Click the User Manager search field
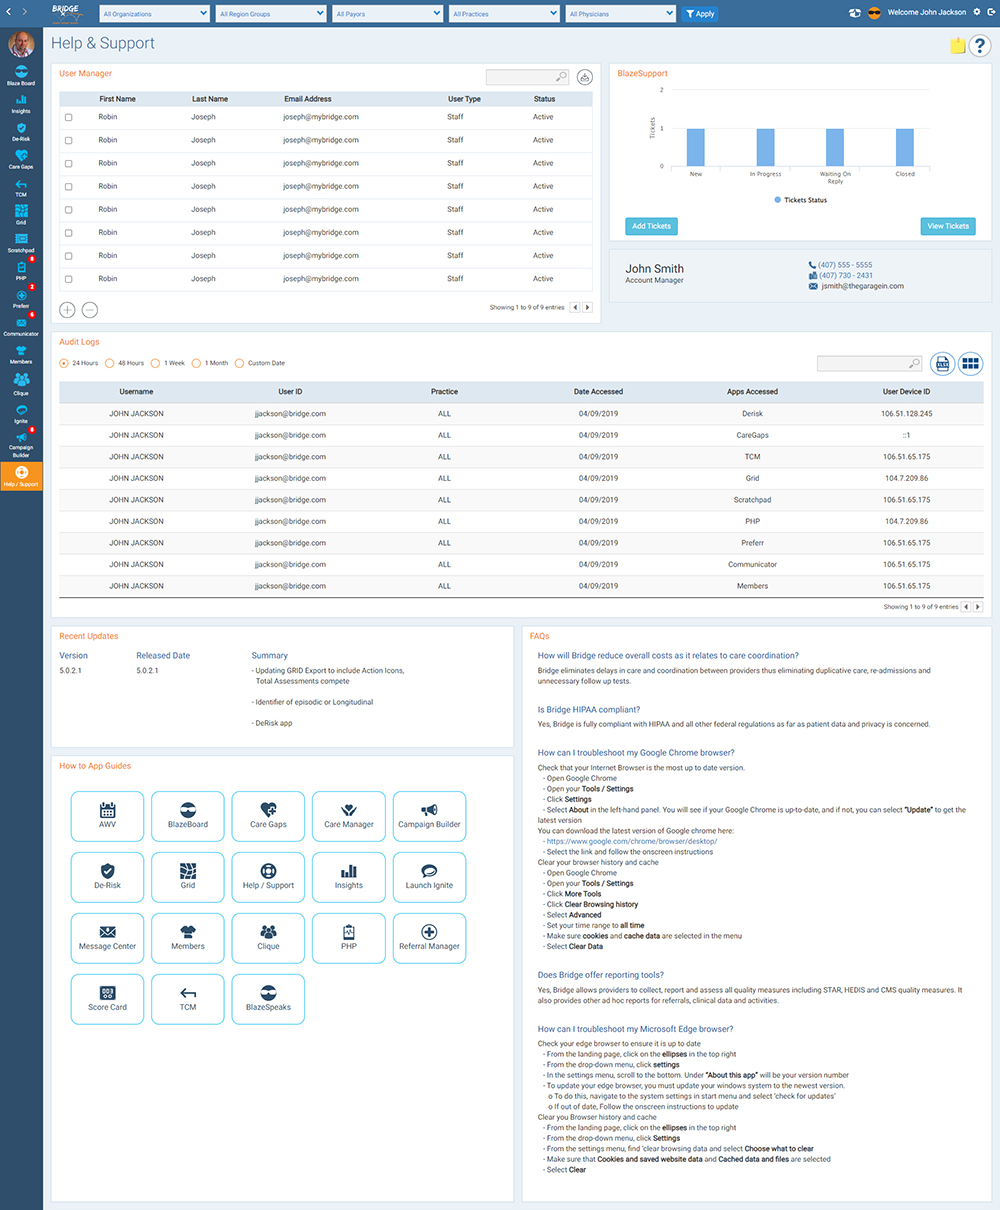 527,77
